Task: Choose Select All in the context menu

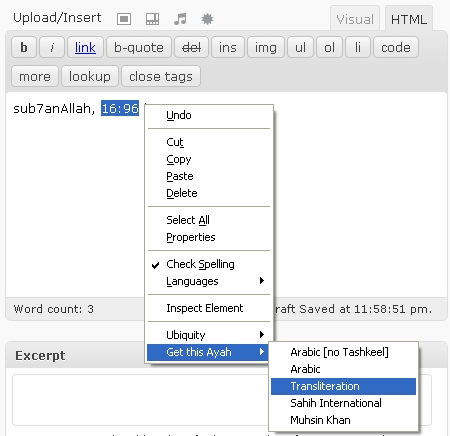Action: point(209,220)
